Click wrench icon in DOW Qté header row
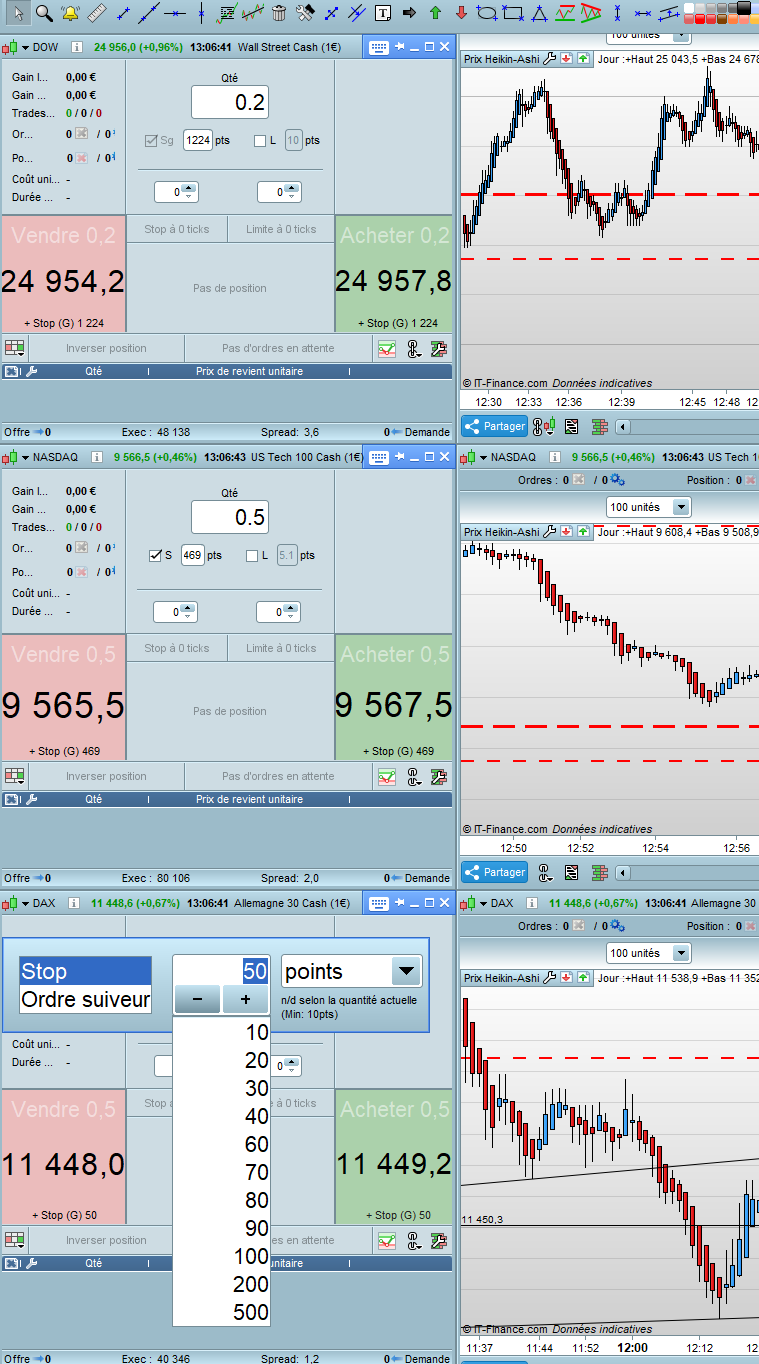Viewport: 759px width, 1364px height. coord(31,371)
